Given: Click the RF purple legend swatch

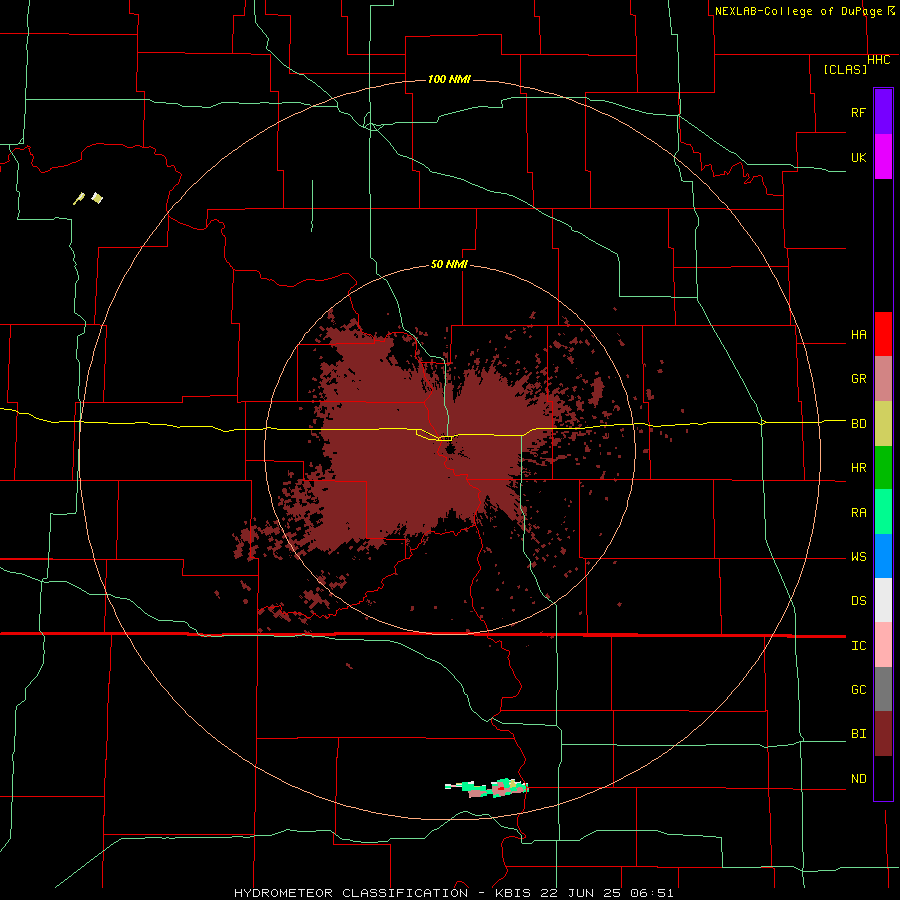Looking at the screenshot, I should pos(883,112).
